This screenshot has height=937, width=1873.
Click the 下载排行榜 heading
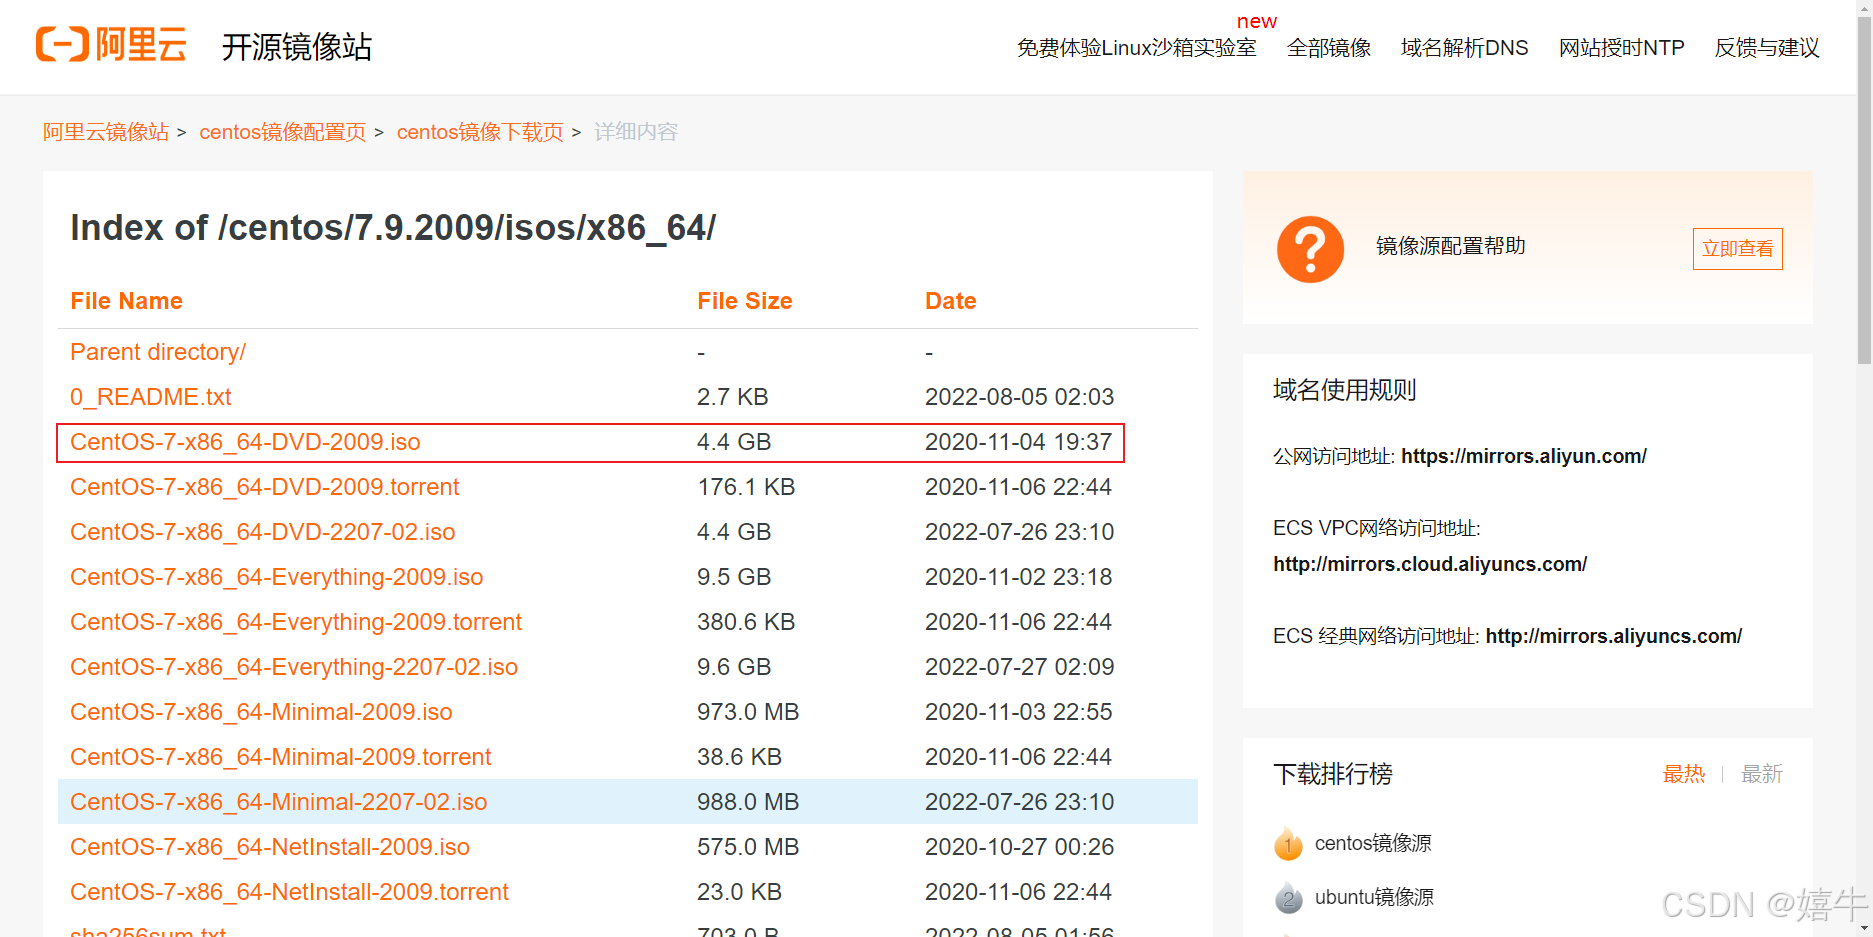tap(1332, 774)
